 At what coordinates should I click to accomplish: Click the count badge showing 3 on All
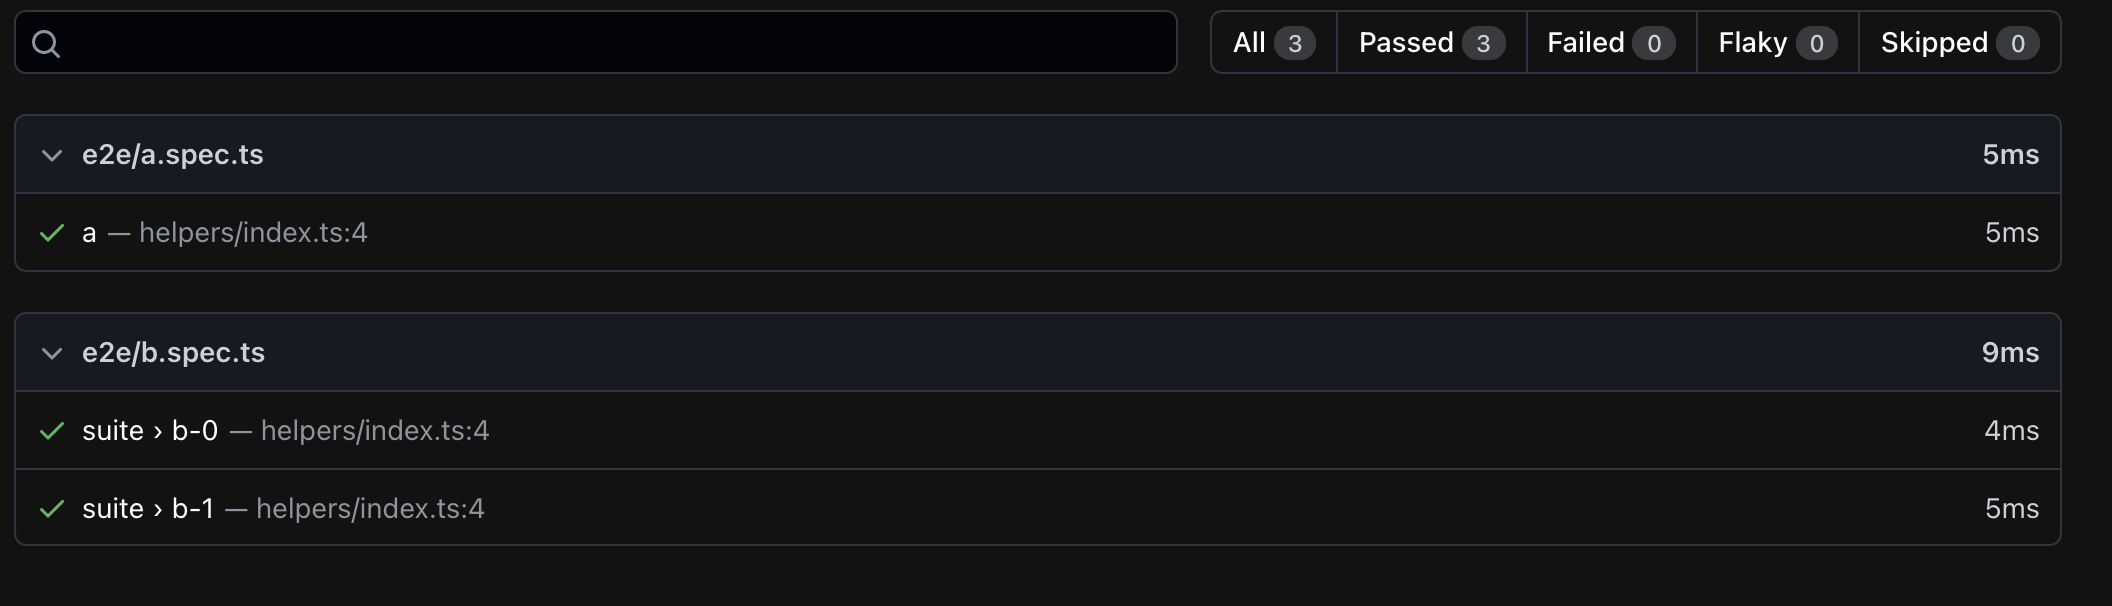(x=1294, y=42)
